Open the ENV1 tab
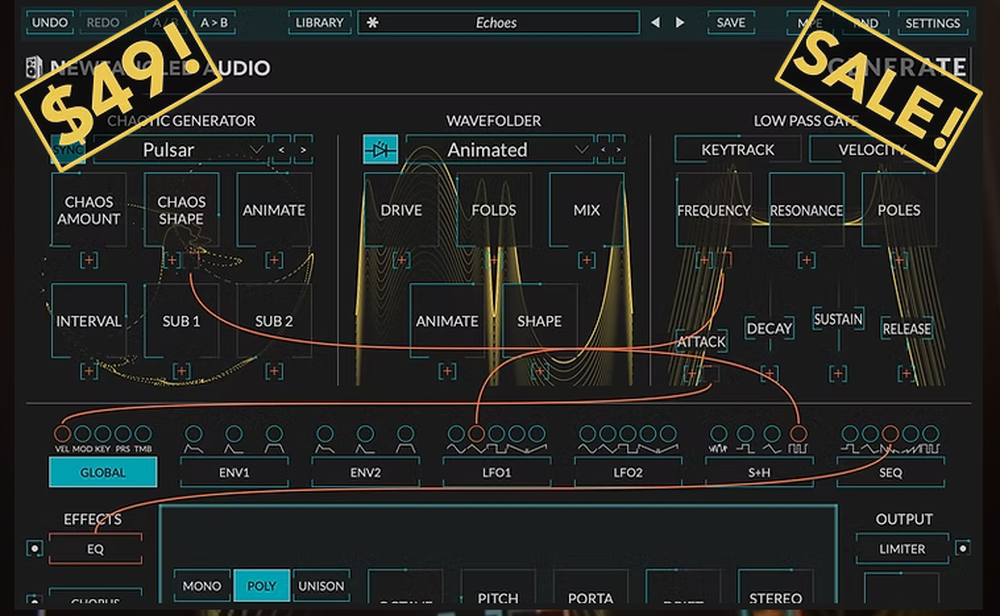The width and height of the screenshot is (1000, 616). [x=234, y=473]
